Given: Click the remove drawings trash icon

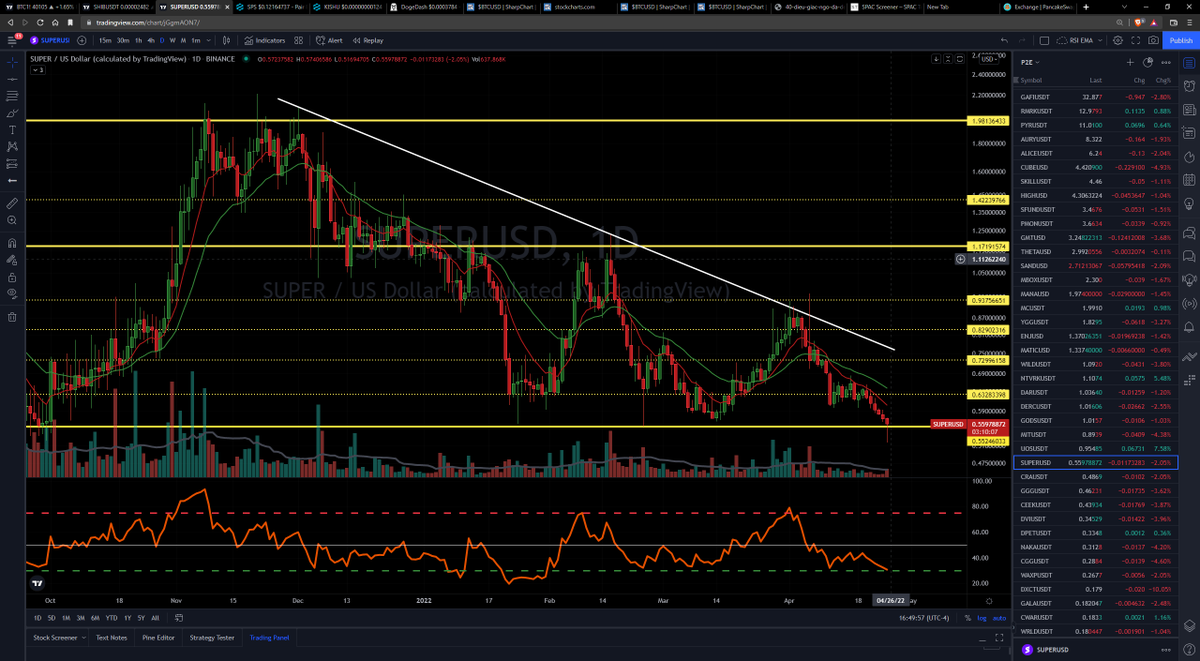Looking at the screenshot, I should pos(11,316).
